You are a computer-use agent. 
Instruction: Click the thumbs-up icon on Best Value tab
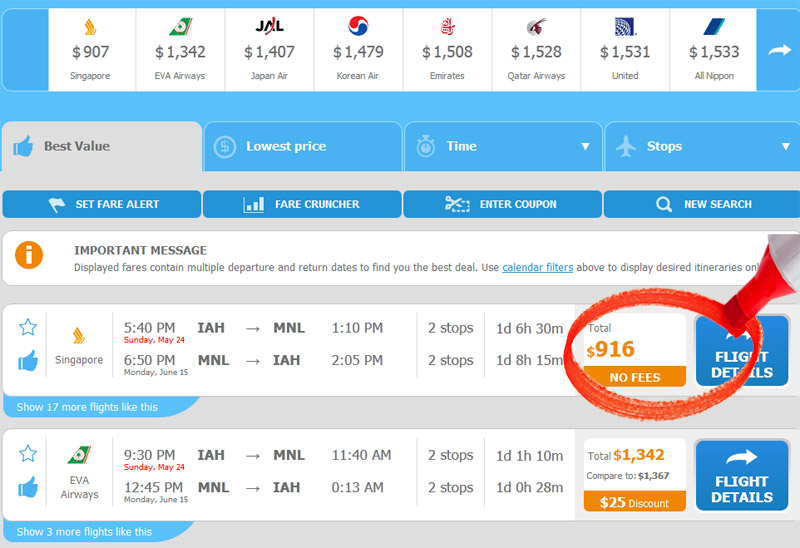pyautogui.click(x=23, y=146)
